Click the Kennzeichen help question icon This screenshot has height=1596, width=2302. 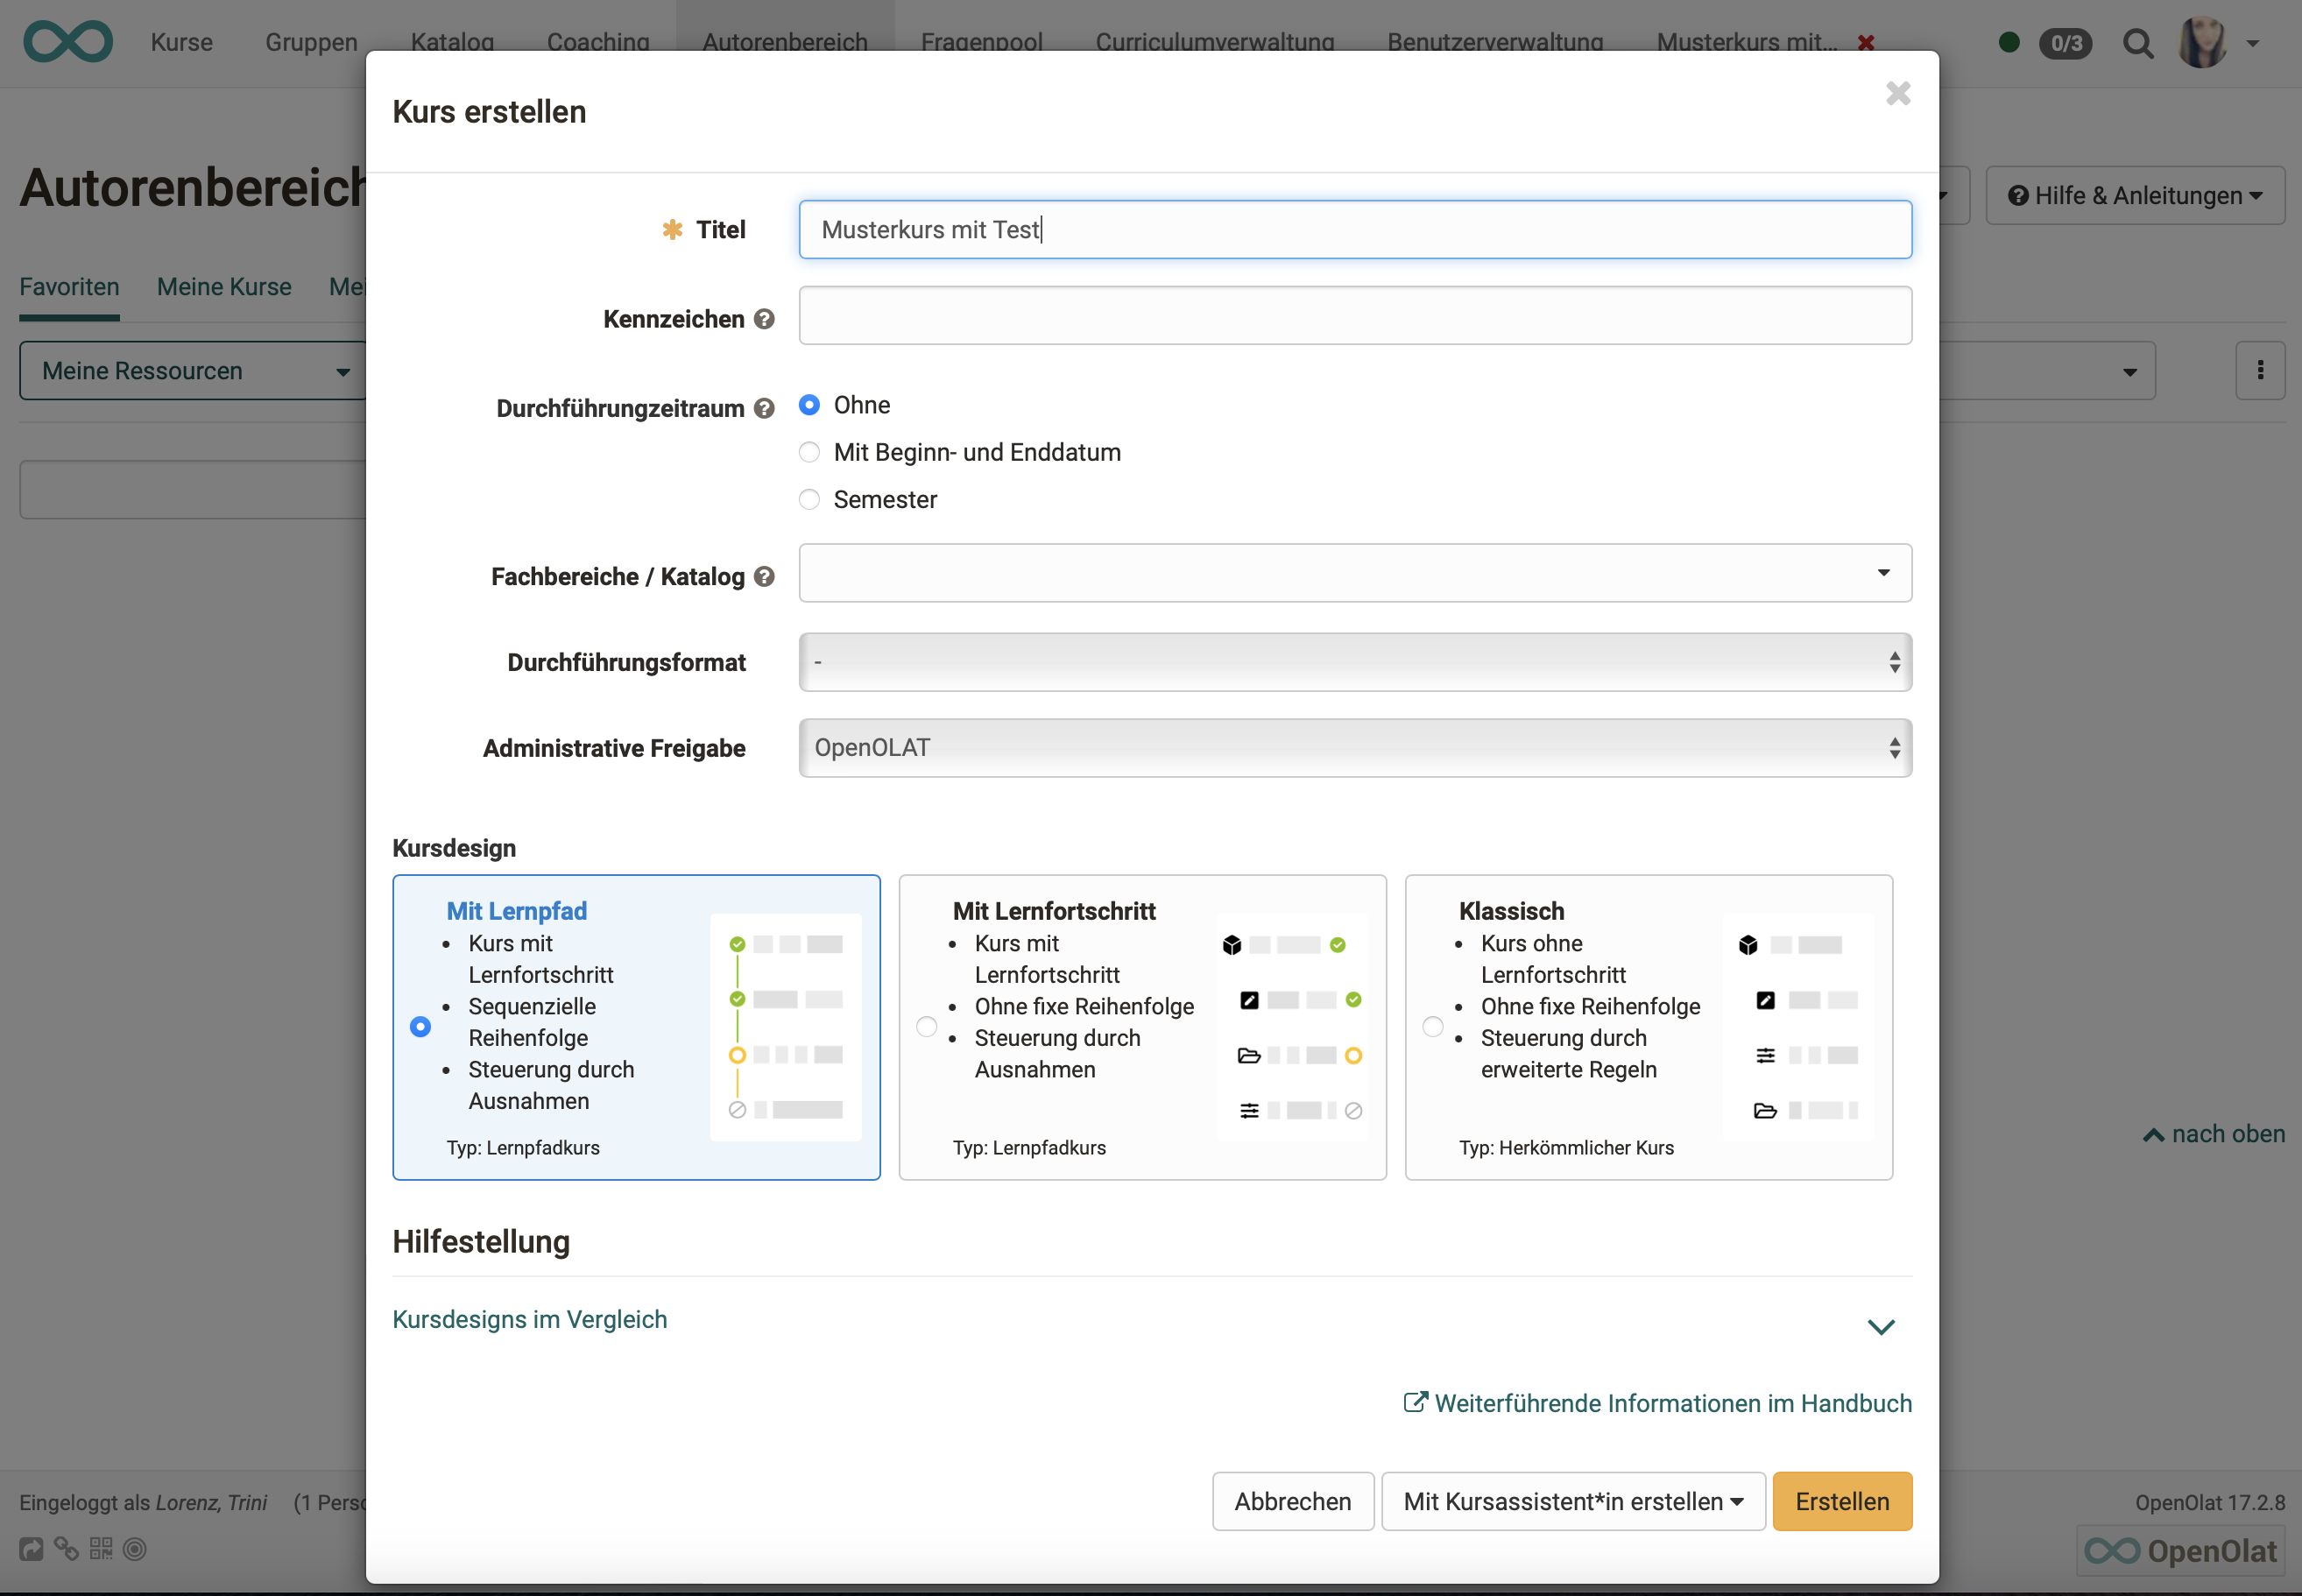(764, 319)
